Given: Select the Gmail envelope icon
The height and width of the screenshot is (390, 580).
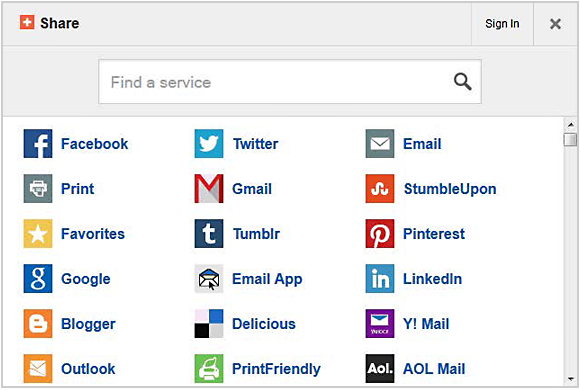Looking at the screenshot, I should (x=209, y=189).
